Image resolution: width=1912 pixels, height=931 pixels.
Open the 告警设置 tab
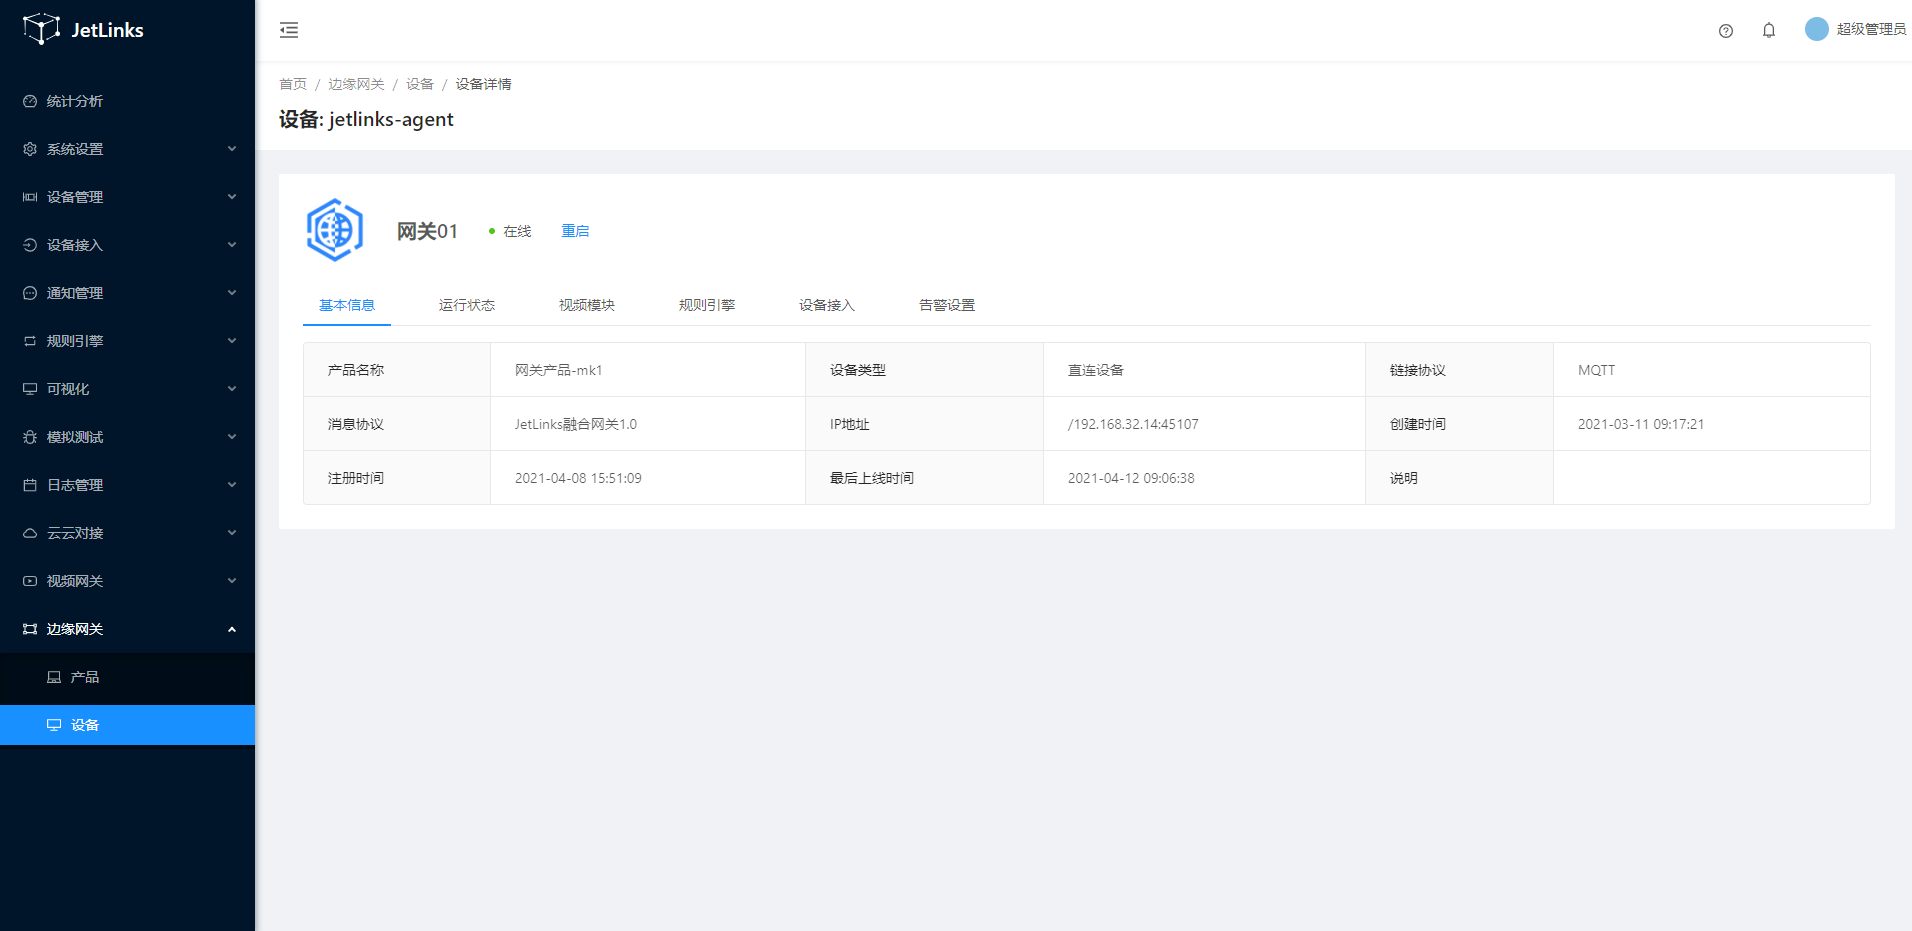coord(946,305)
